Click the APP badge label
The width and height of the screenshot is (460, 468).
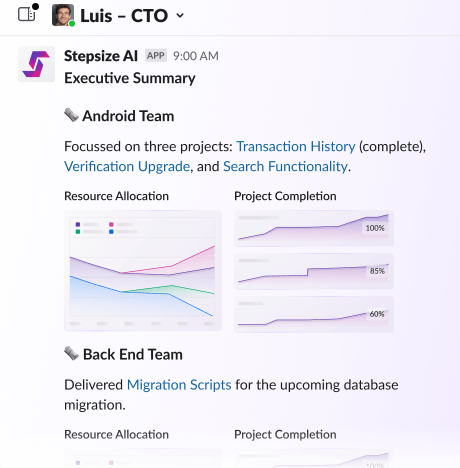pyautogui.click(x=156, y=56)
